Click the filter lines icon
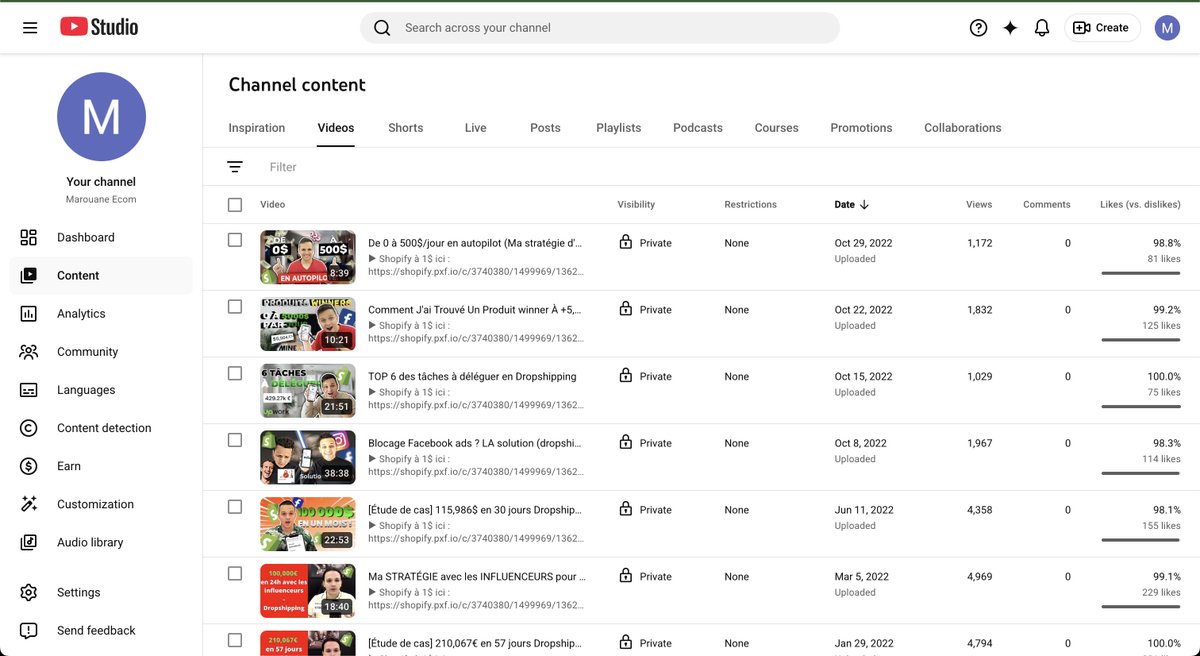 point(235,167)
